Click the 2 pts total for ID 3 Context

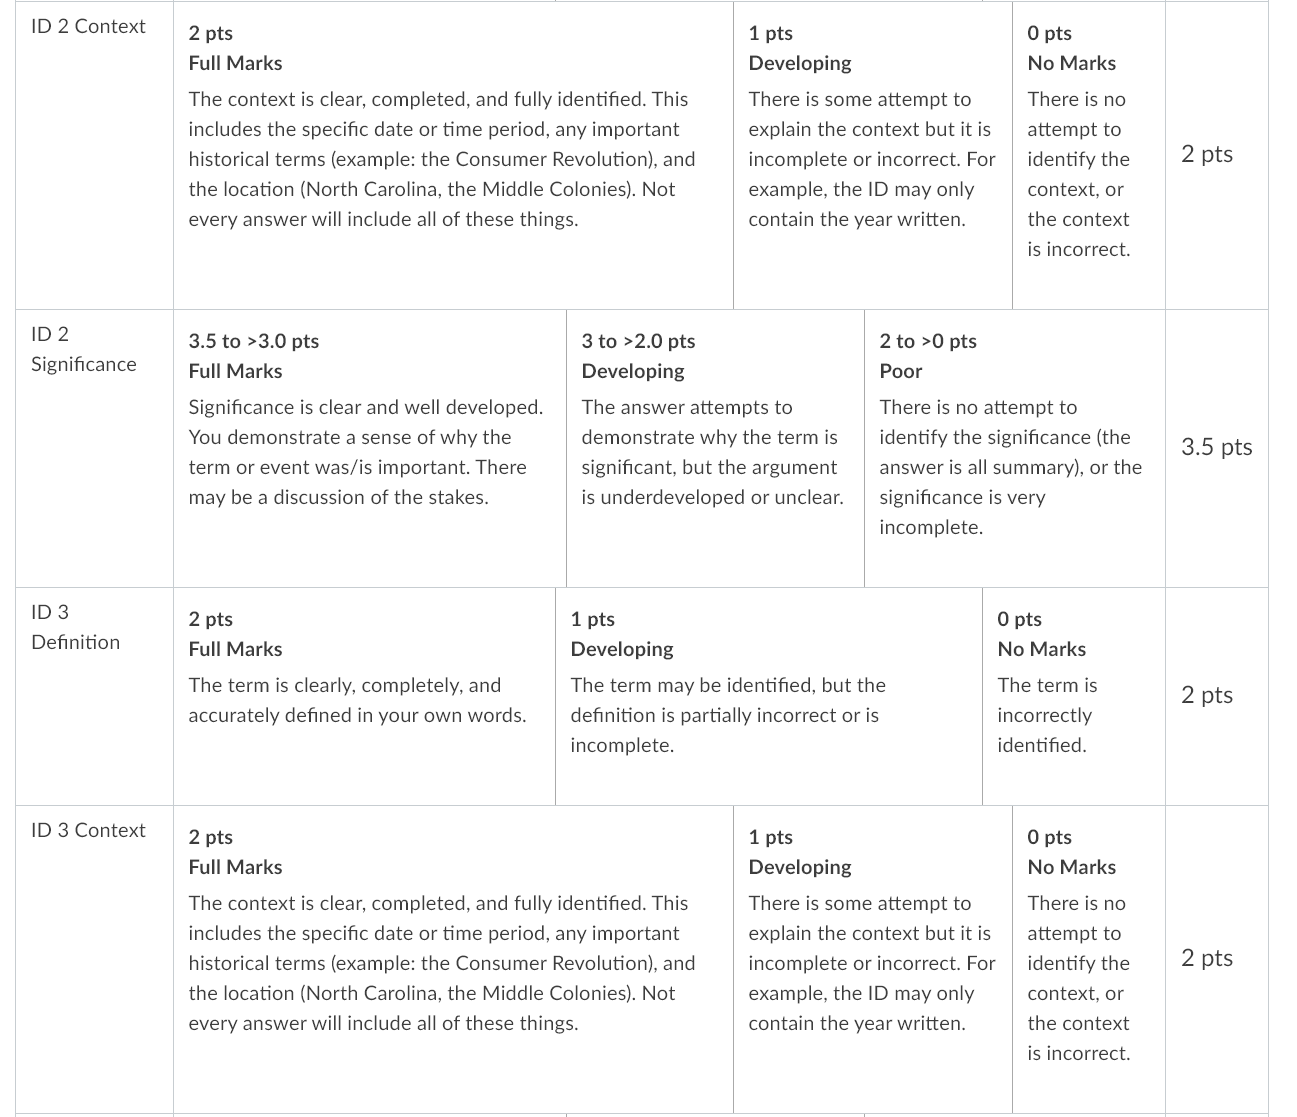1207,958
